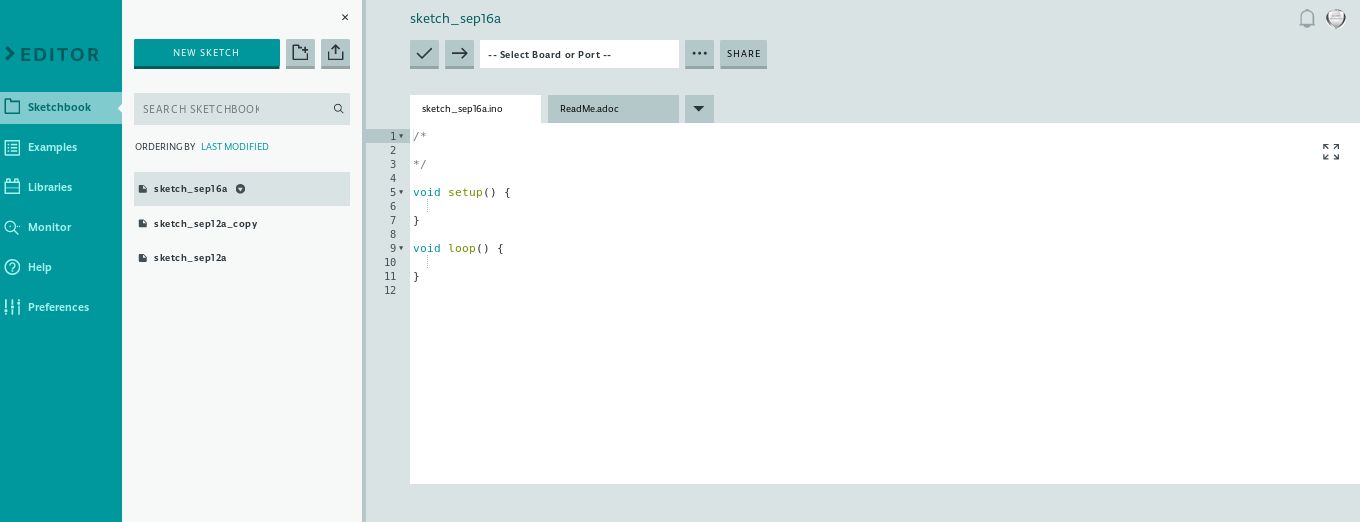This screenshot has height=522, width=1360.
Task: Open the Select Board or Port dropdown
Action: (x=579, y=54)
